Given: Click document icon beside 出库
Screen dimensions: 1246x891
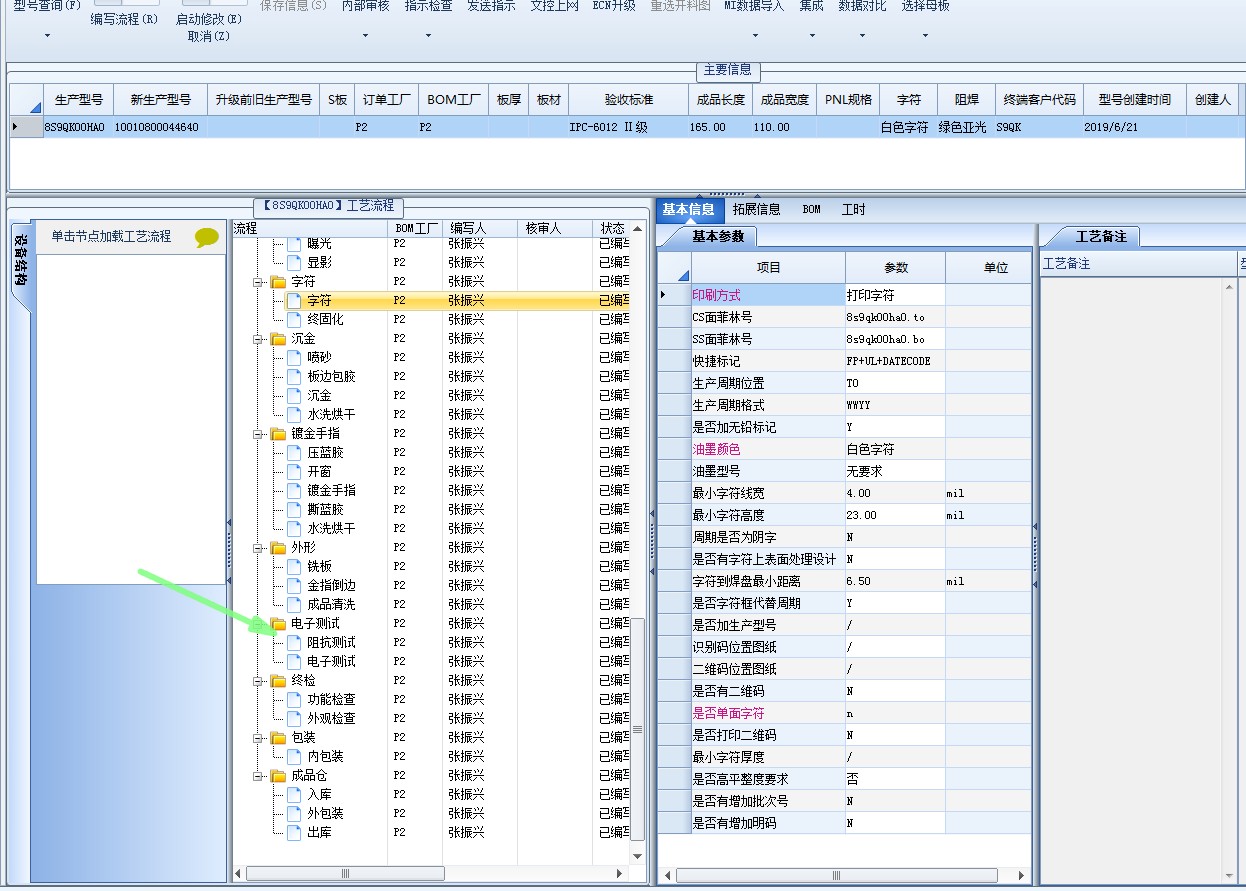Looking at the screenshot, I should click(294, 832).
